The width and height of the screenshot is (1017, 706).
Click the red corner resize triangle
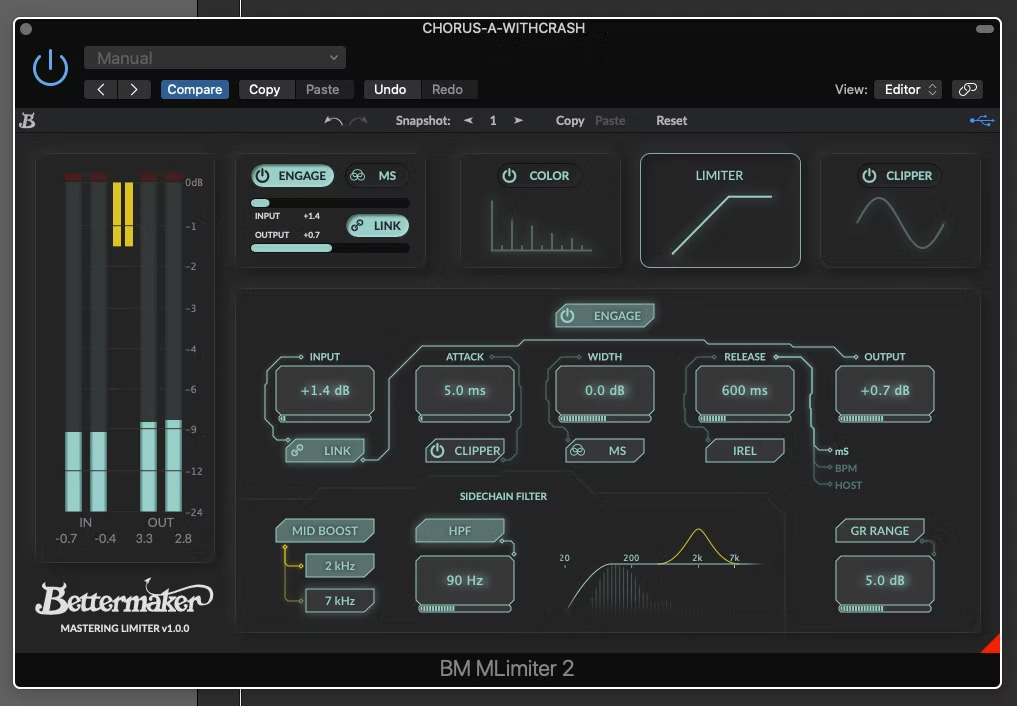992,644
